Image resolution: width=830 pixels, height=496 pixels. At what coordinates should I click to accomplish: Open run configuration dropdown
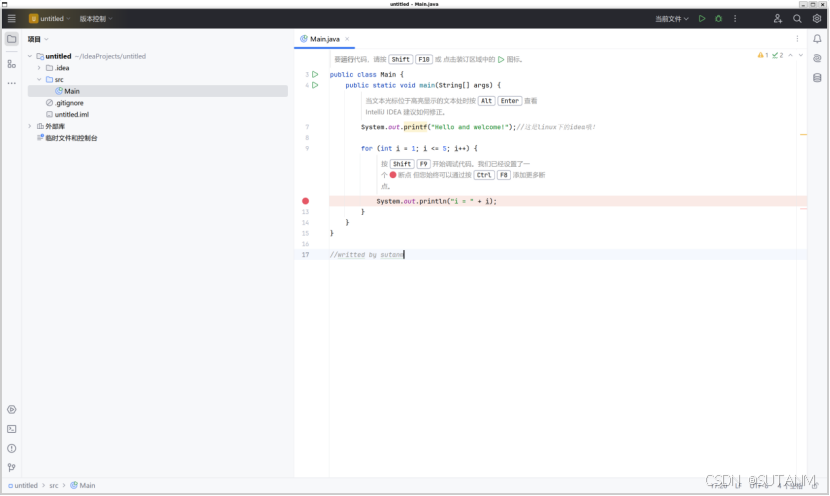(x=672, y=19)
